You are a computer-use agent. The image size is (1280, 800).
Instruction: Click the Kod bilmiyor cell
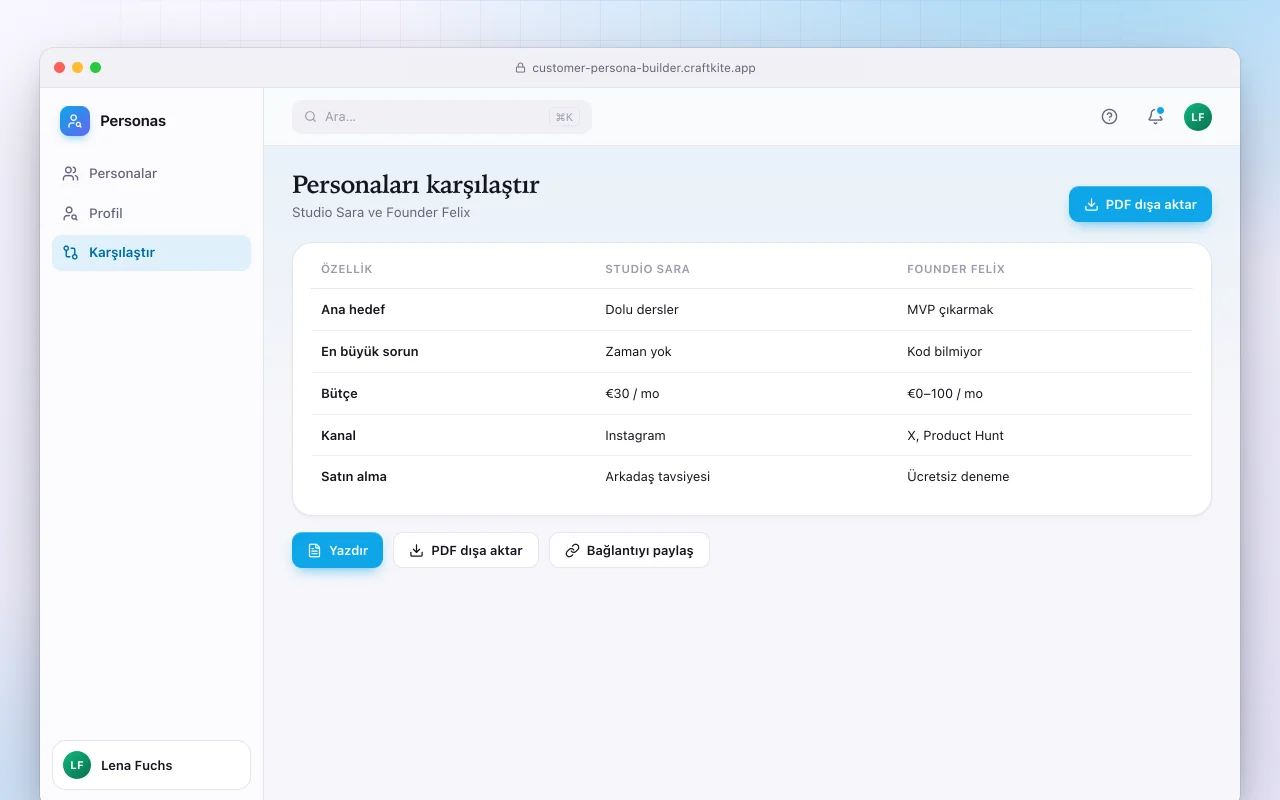click(x=944, y=352)
